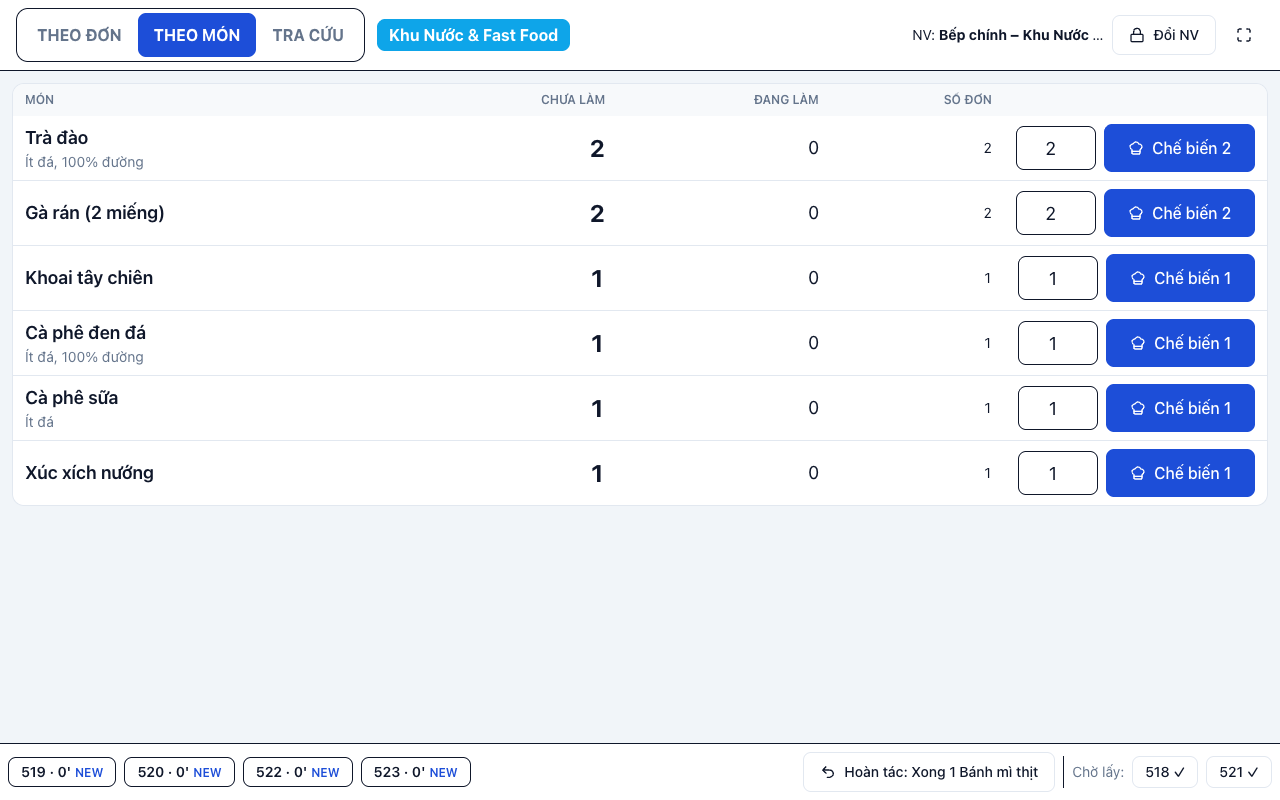Switch to THEO ĐƠN tab
1280x800 pixels.
pos(79,35)
